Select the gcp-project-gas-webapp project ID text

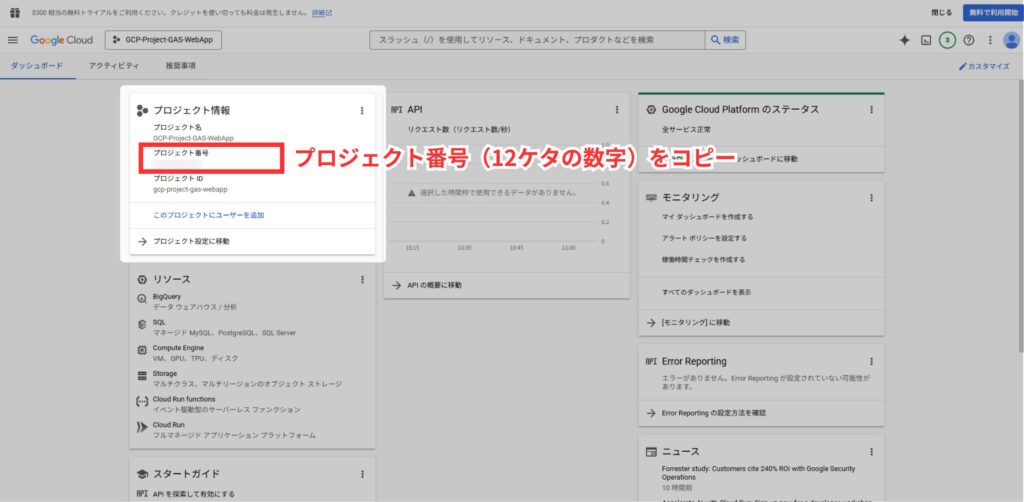(x=190, y=189)
